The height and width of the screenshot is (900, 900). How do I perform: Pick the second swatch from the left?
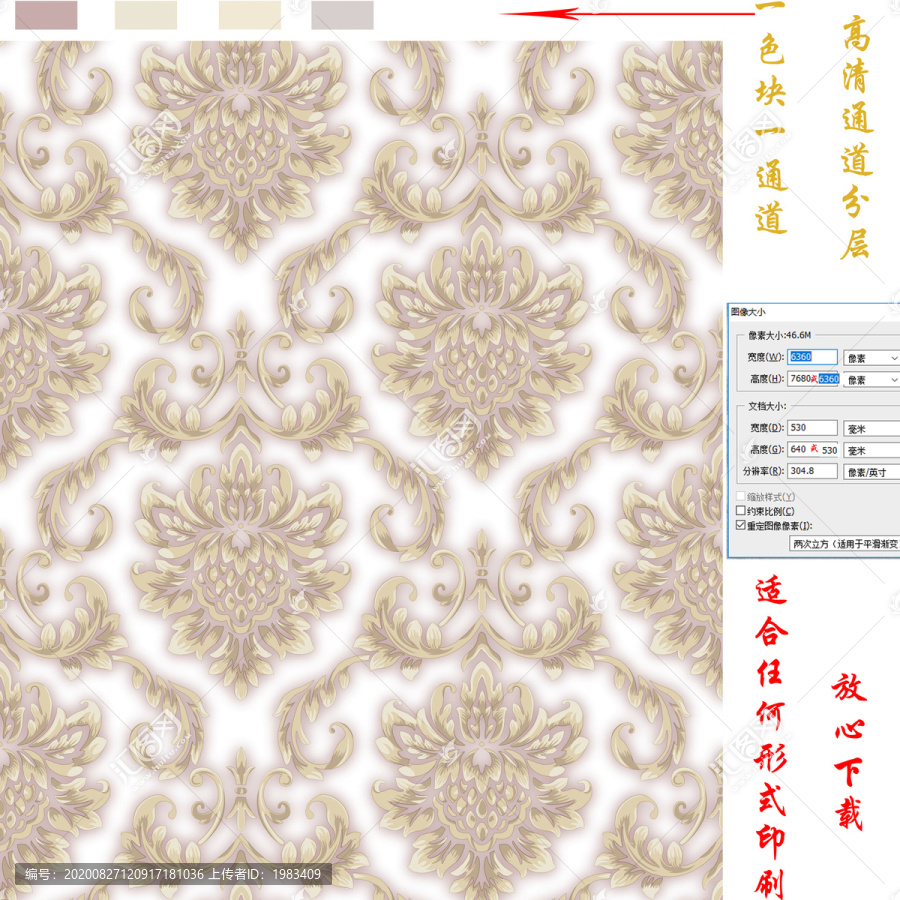point(146,15)
